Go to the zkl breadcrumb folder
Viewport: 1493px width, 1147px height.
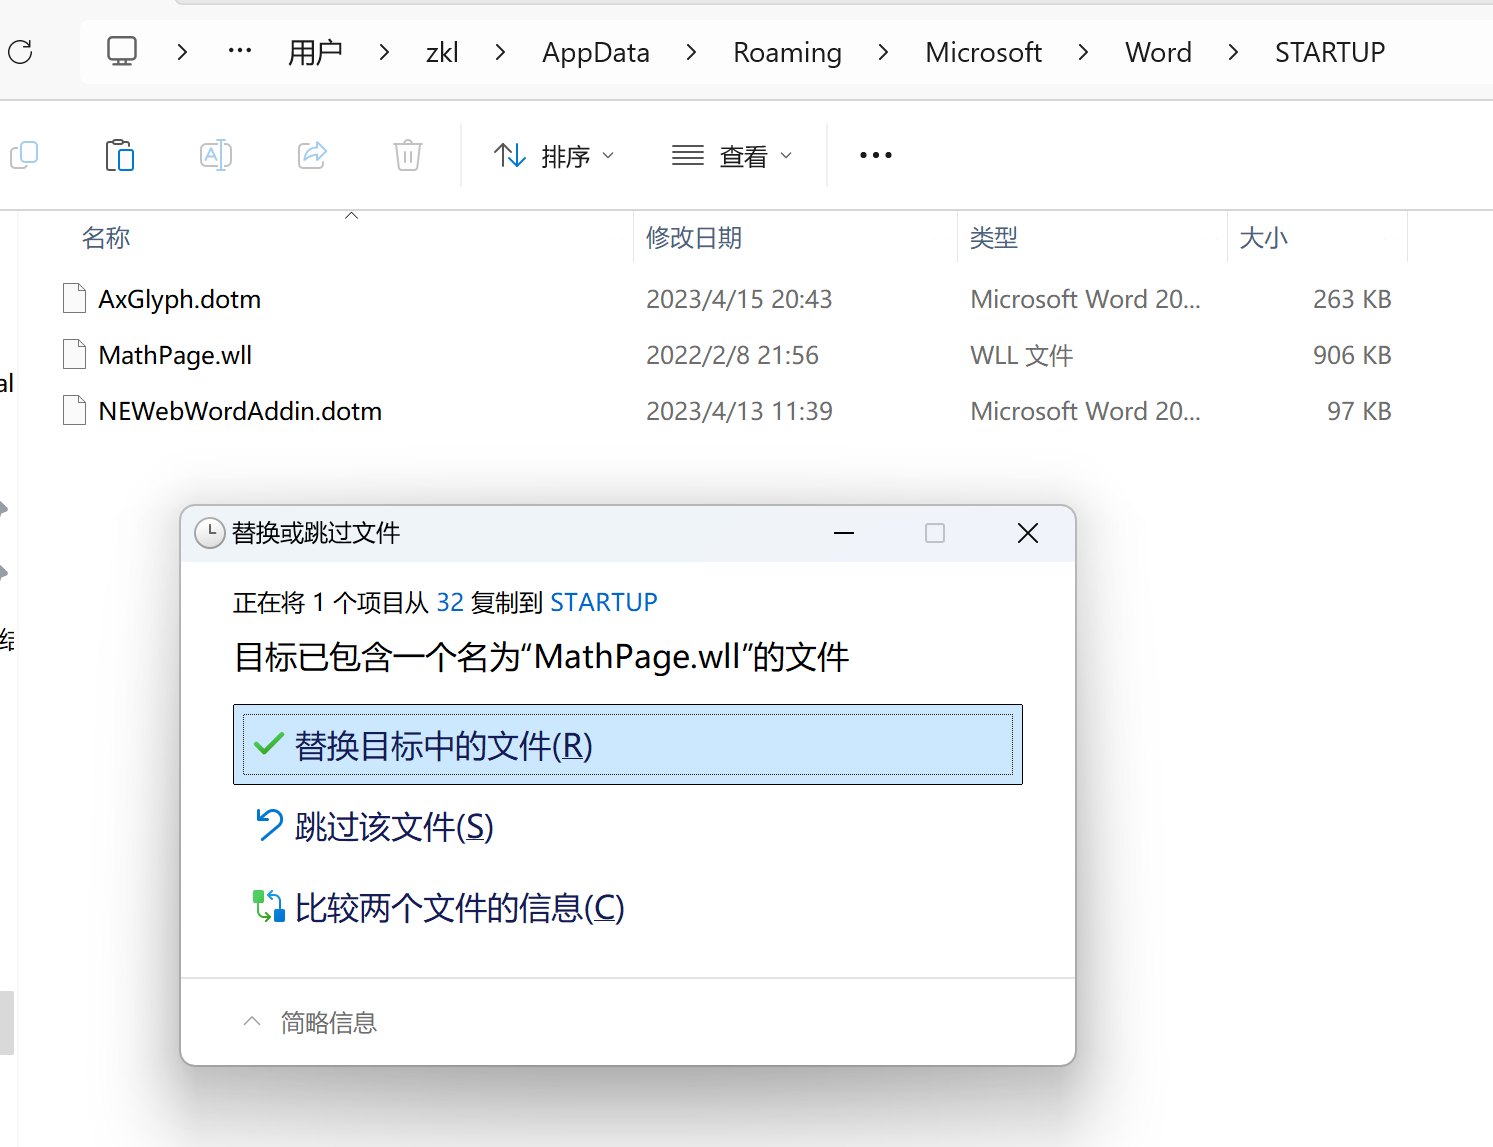point(442,52)
